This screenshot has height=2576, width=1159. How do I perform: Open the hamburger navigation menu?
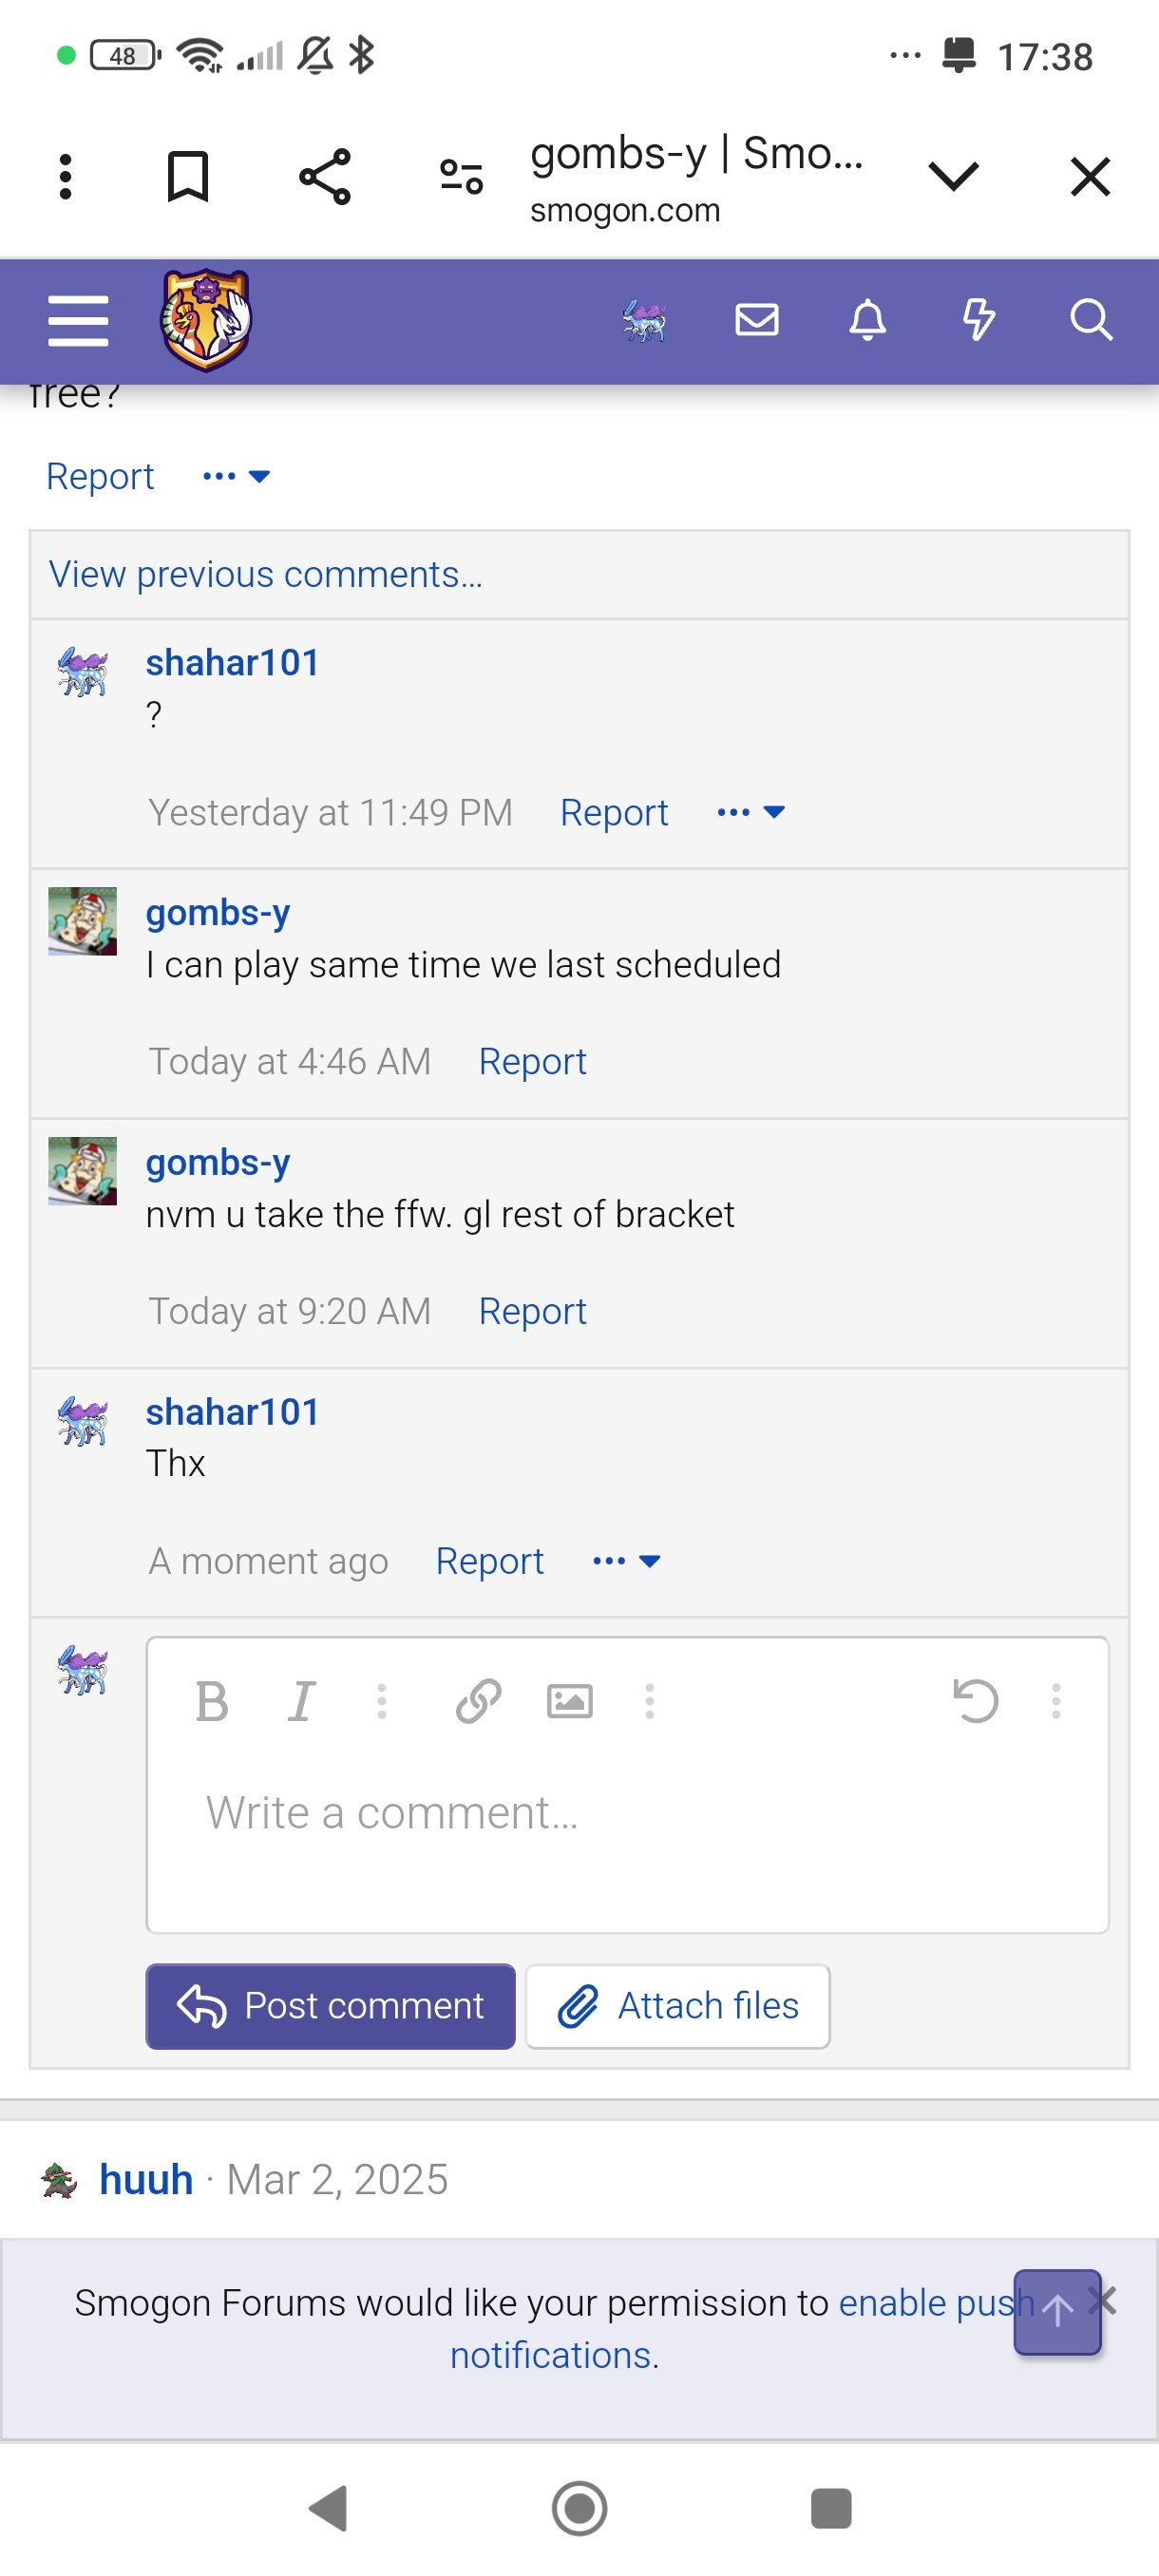coord(78,321)
